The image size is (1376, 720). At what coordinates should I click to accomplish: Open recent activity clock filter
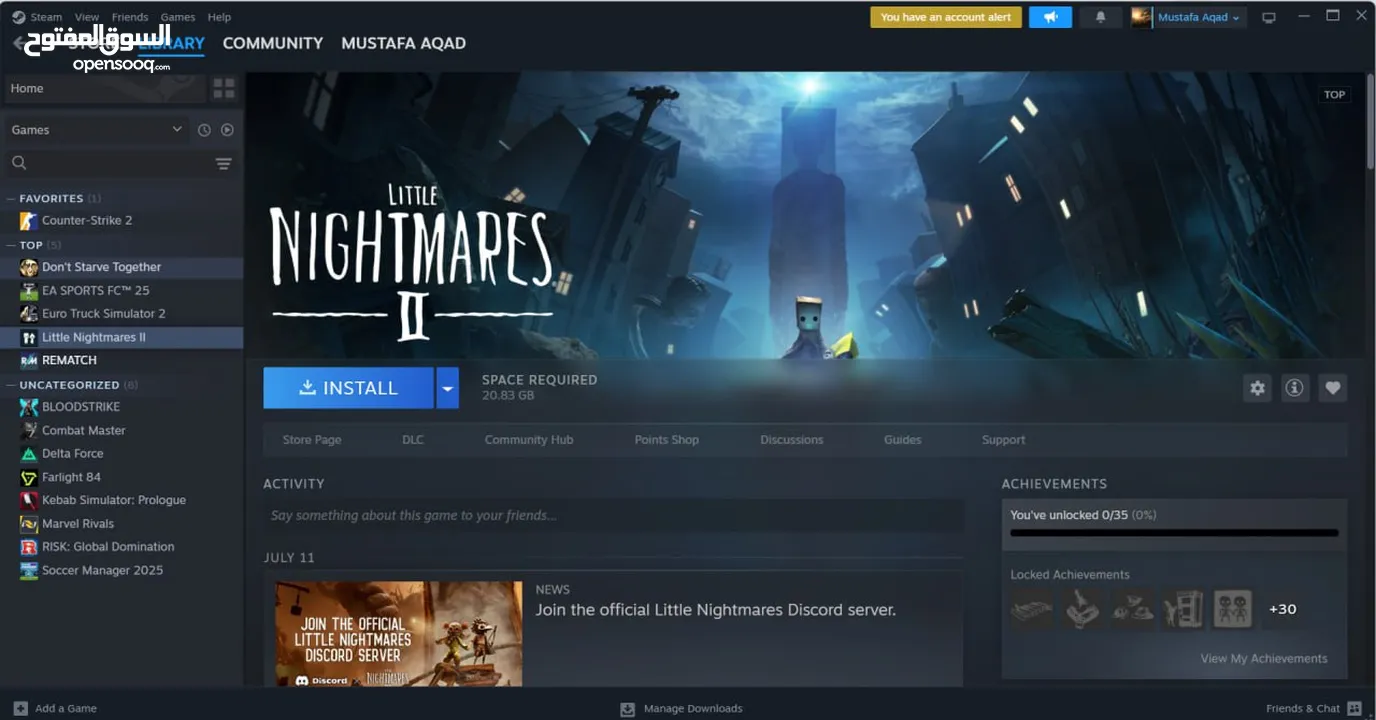204,130
